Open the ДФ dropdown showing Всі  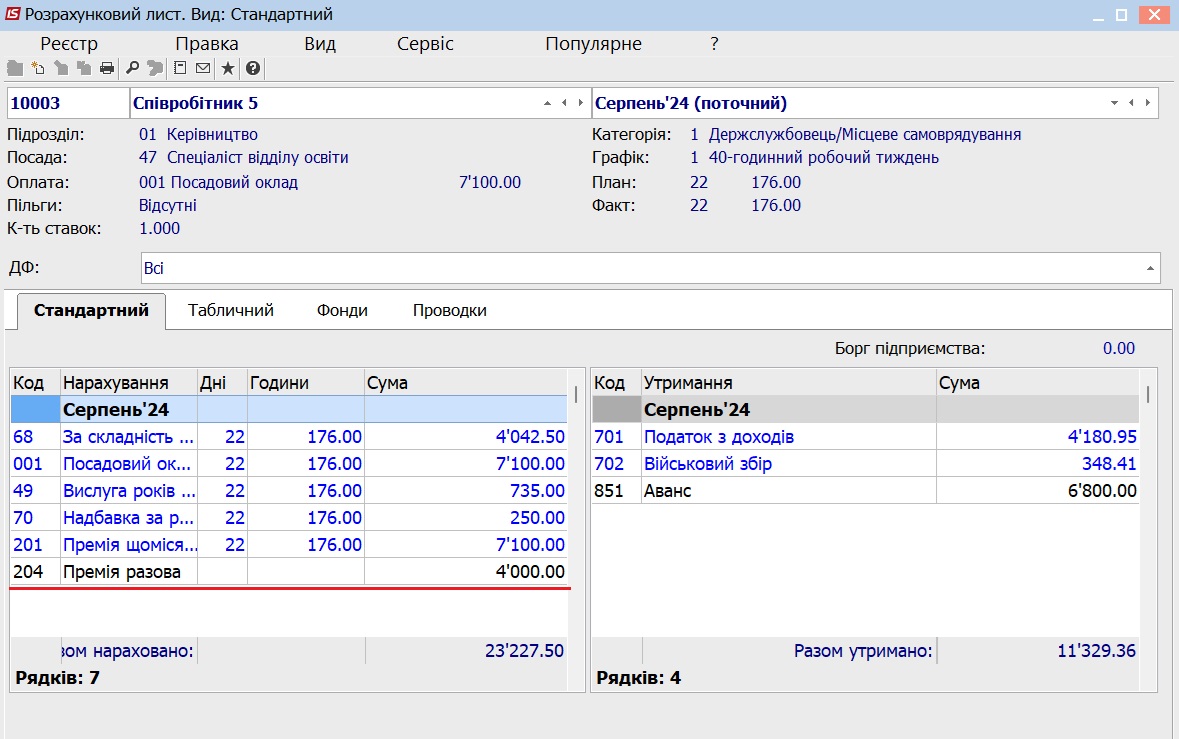click(1150, 268)
